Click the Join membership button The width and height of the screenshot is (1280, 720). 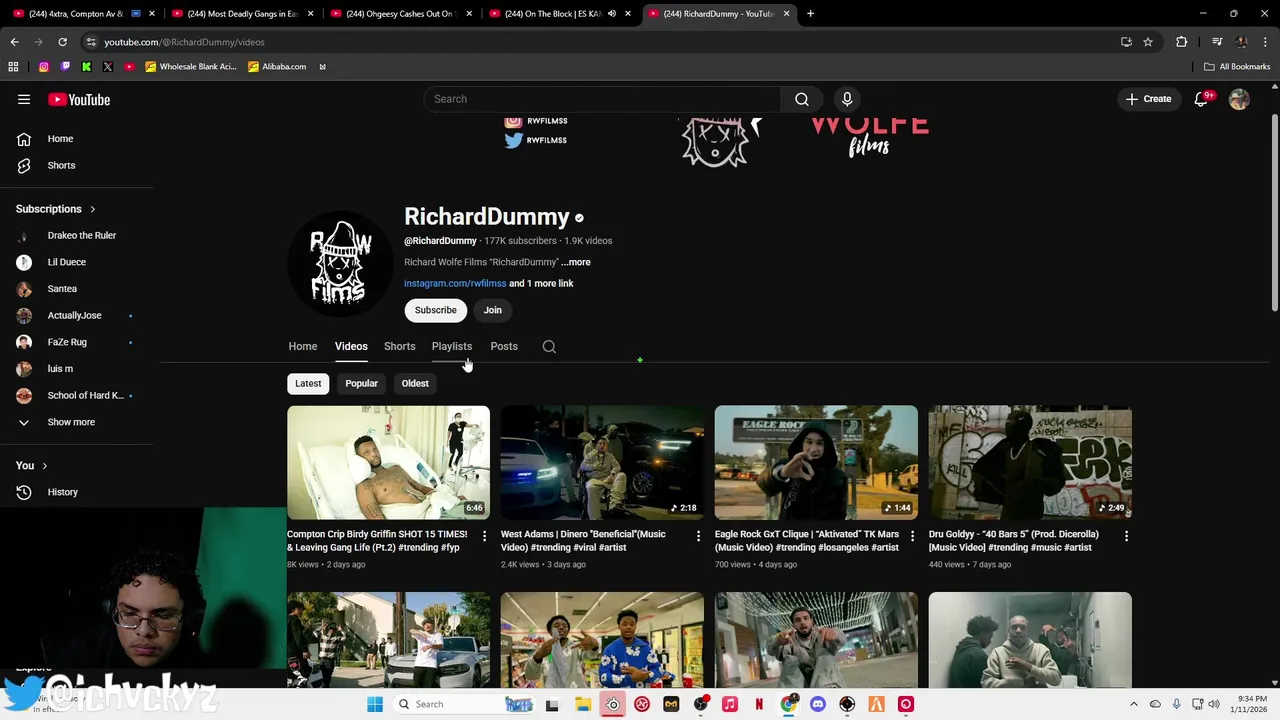tap(493, 310)
